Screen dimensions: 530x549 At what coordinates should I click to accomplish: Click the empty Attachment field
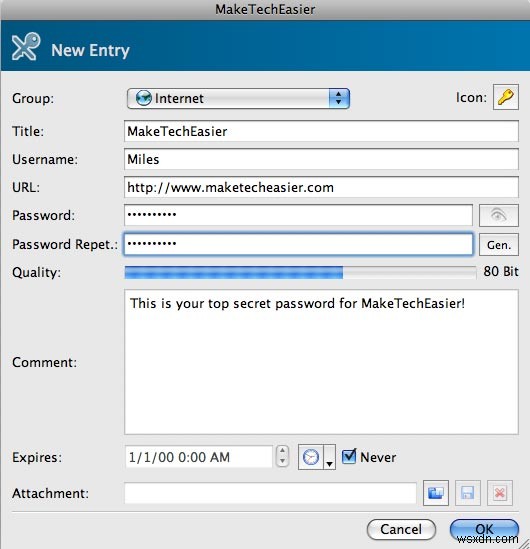click(x=270, y=493)
